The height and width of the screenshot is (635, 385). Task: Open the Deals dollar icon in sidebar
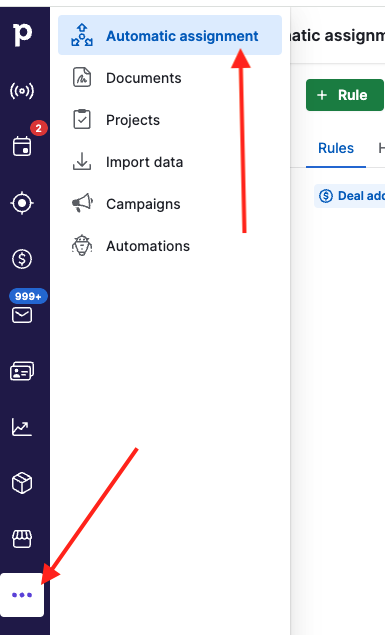[22, 259]
